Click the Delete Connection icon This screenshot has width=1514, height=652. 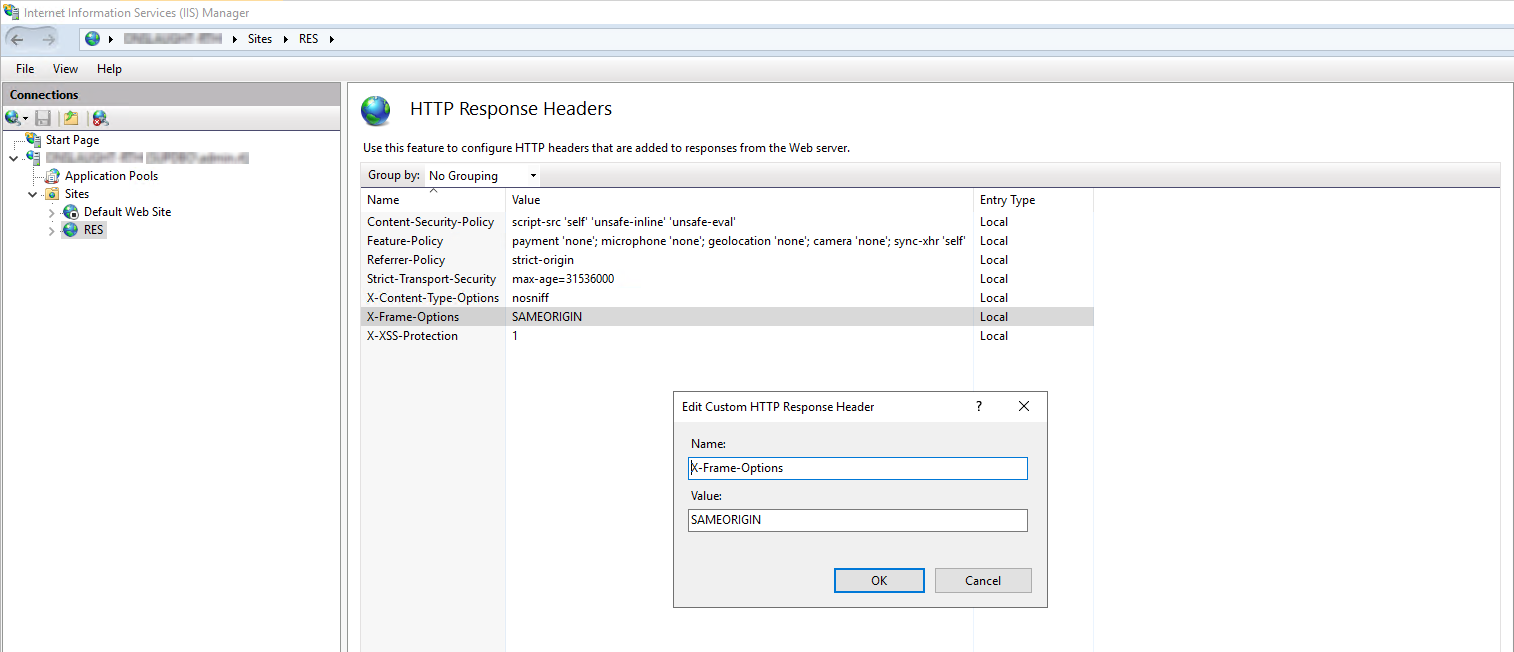point(99,117)
